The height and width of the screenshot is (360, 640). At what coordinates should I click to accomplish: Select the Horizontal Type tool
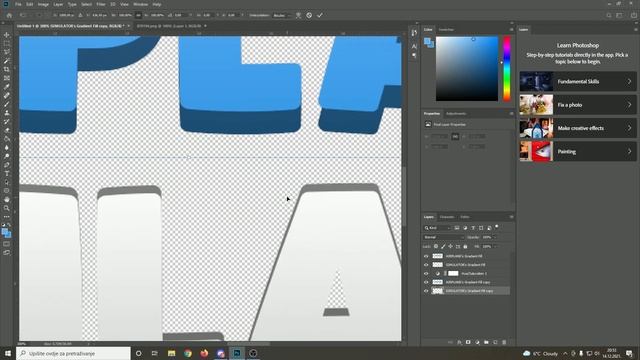pos(7,173)
